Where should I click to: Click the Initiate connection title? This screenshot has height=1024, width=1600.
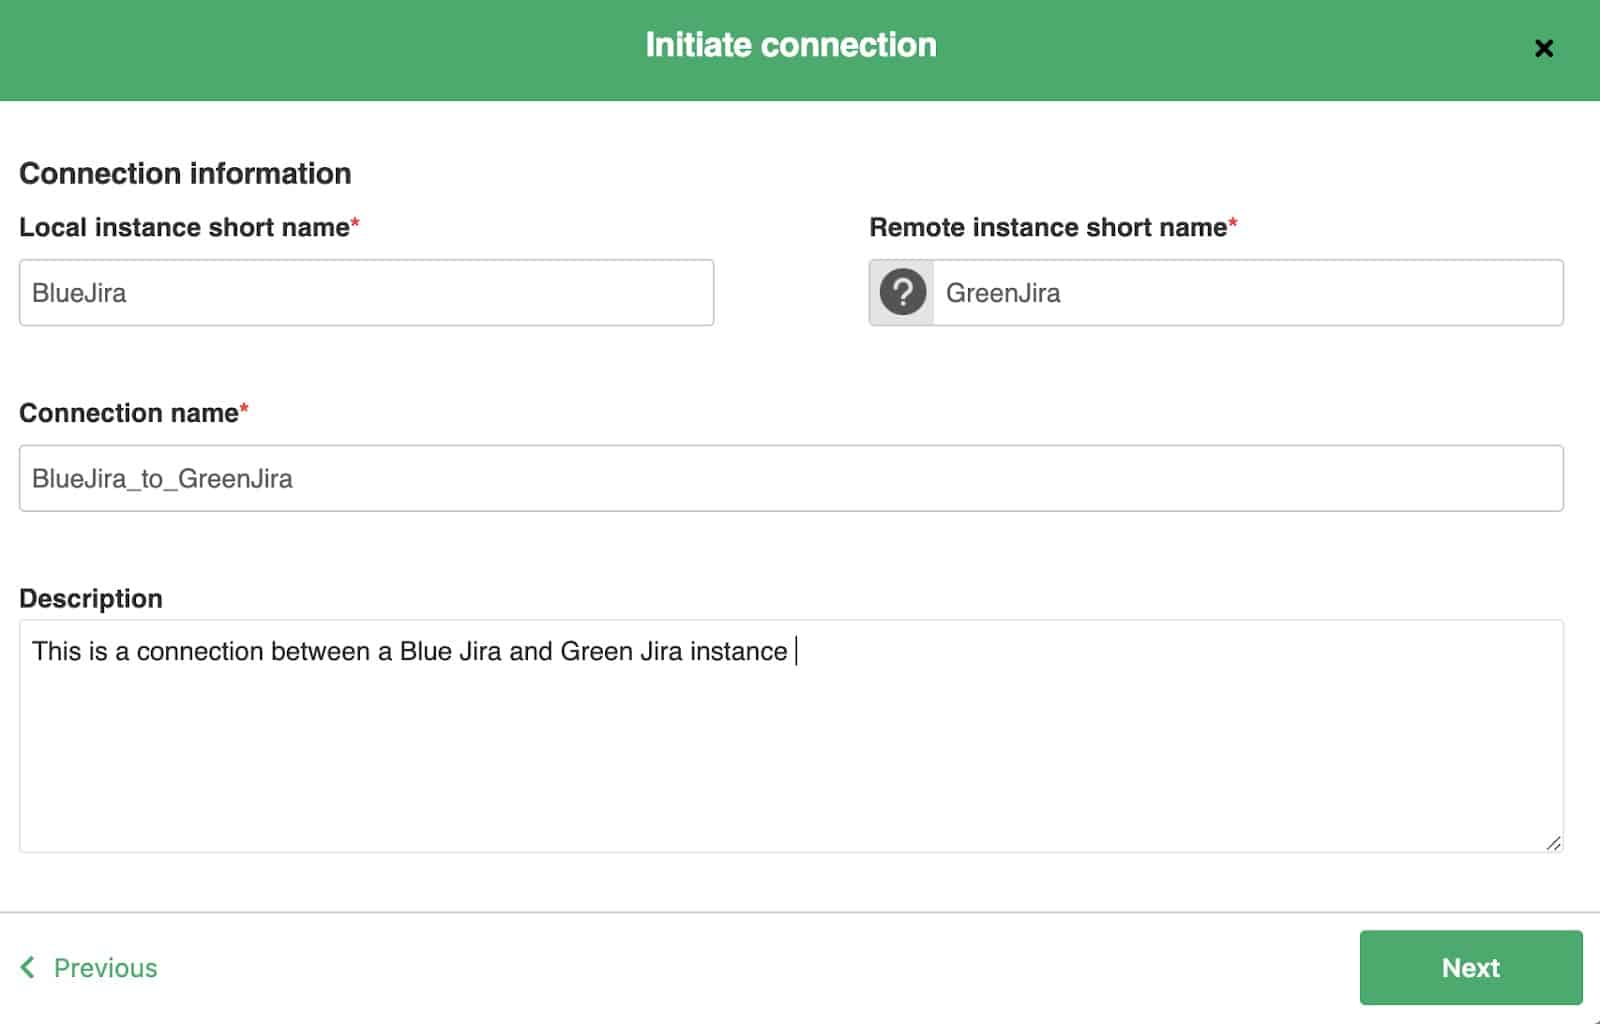[791, 45]
